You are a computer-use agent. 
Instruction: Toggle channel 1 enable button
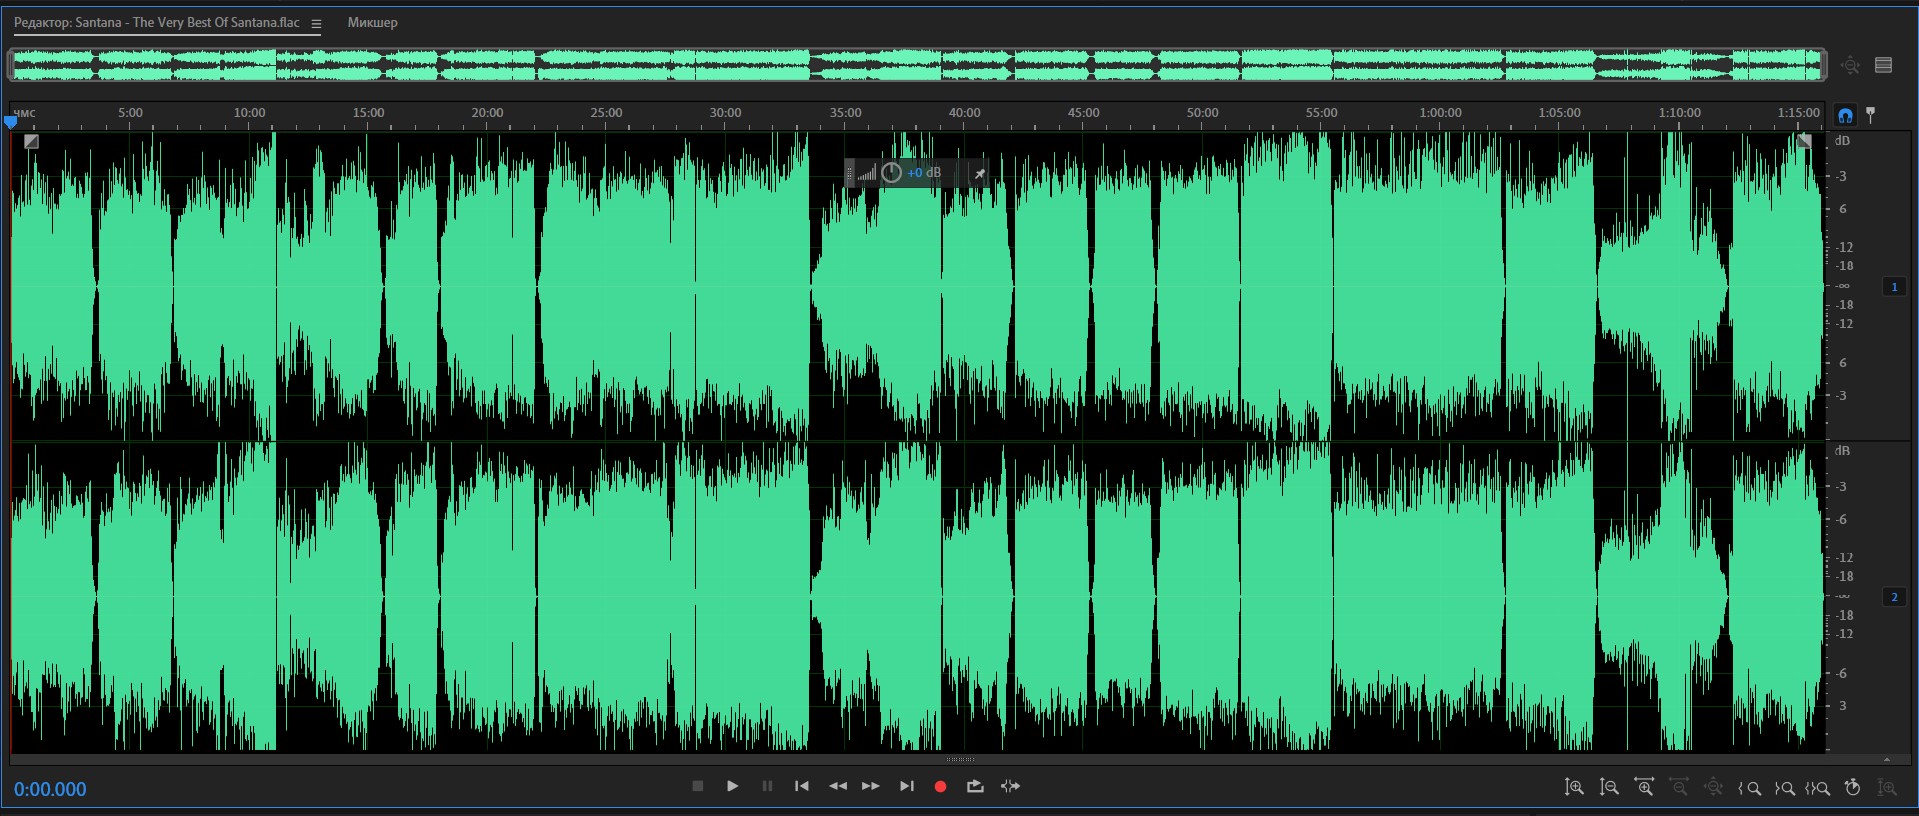point(1894,287)
